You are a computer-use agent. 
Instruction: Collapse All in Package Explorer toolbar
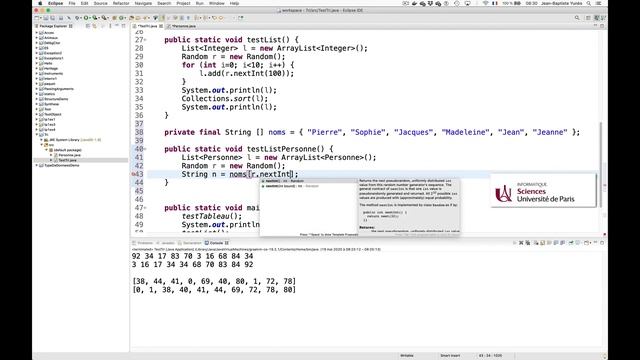88,26
